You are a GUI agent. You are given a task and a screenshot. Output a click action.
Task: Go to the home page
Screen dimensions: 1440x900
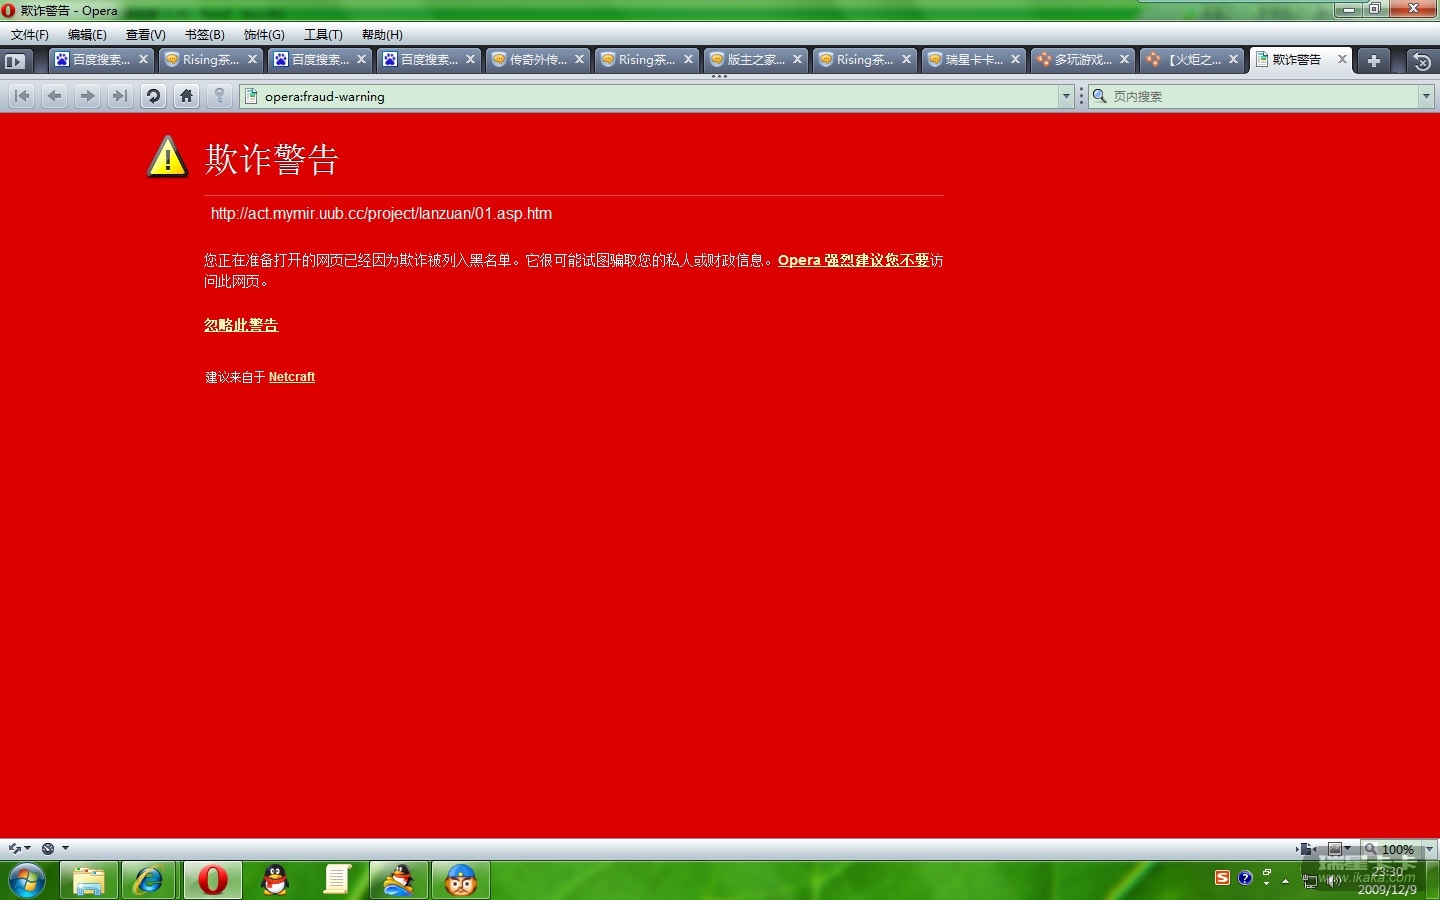[x=186, y=96]
